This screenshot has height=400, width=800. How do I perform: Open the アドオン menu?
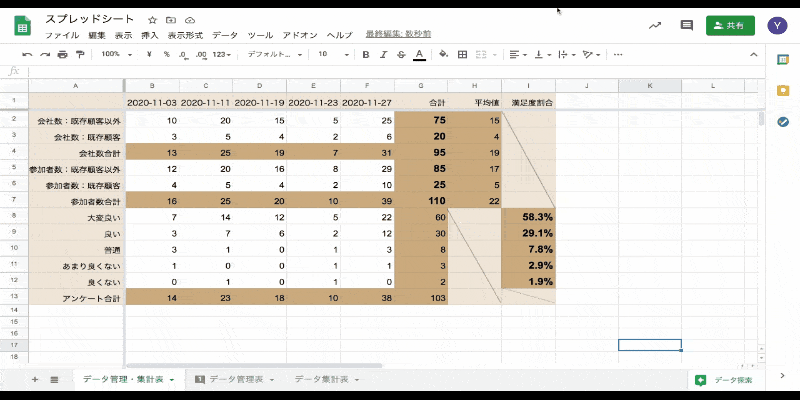300,35
